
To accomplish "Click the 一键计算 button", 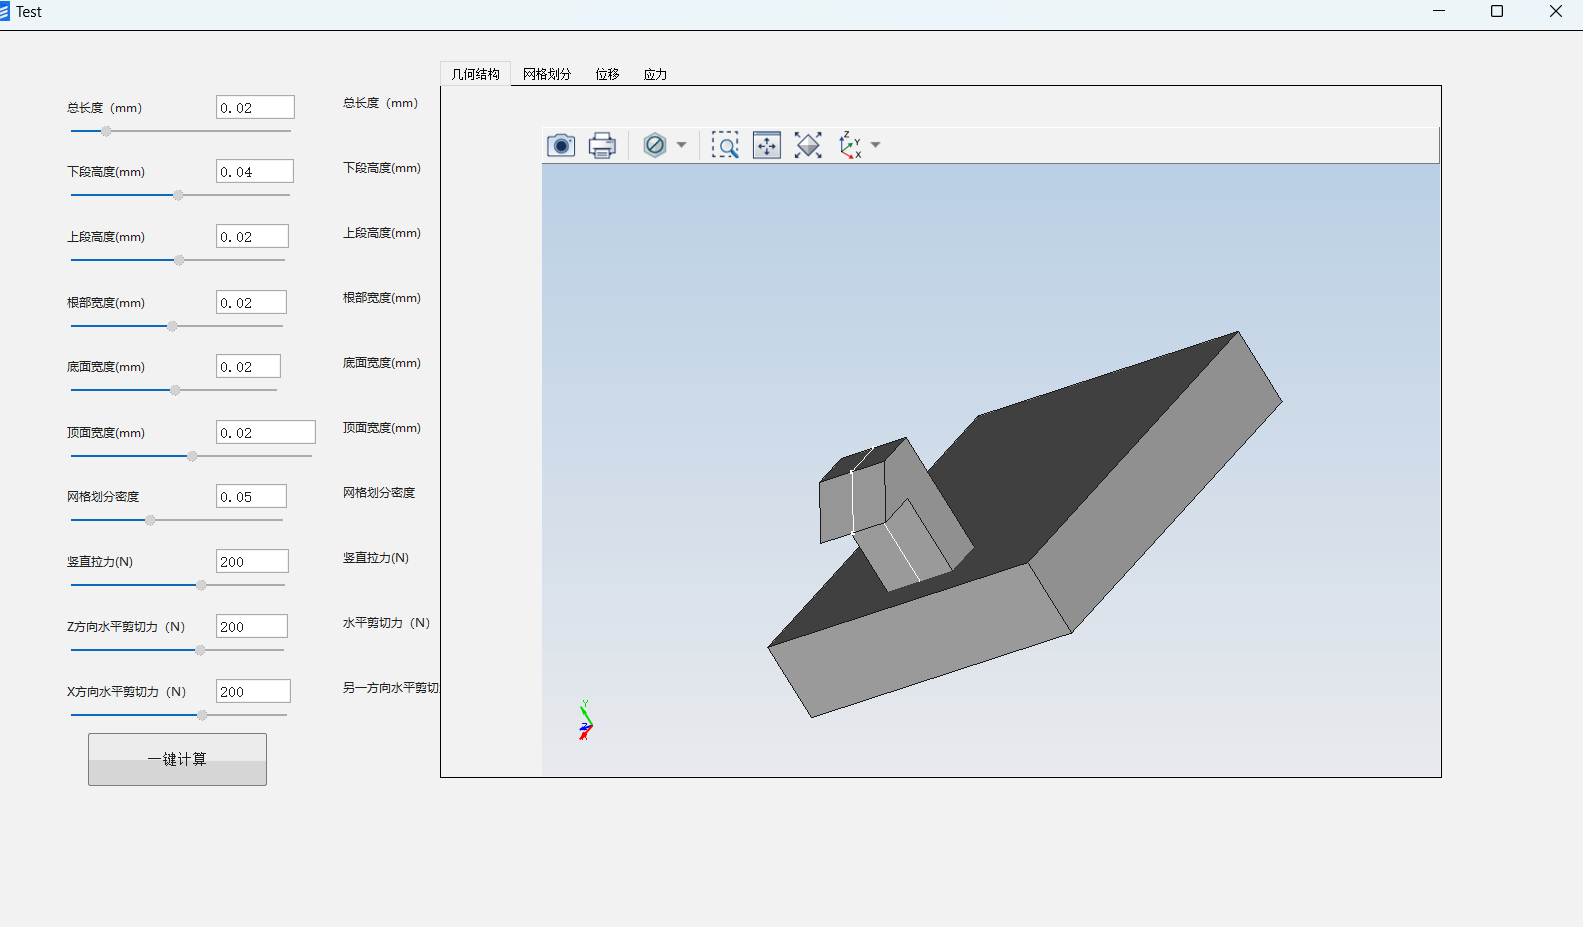I will 177,759.
